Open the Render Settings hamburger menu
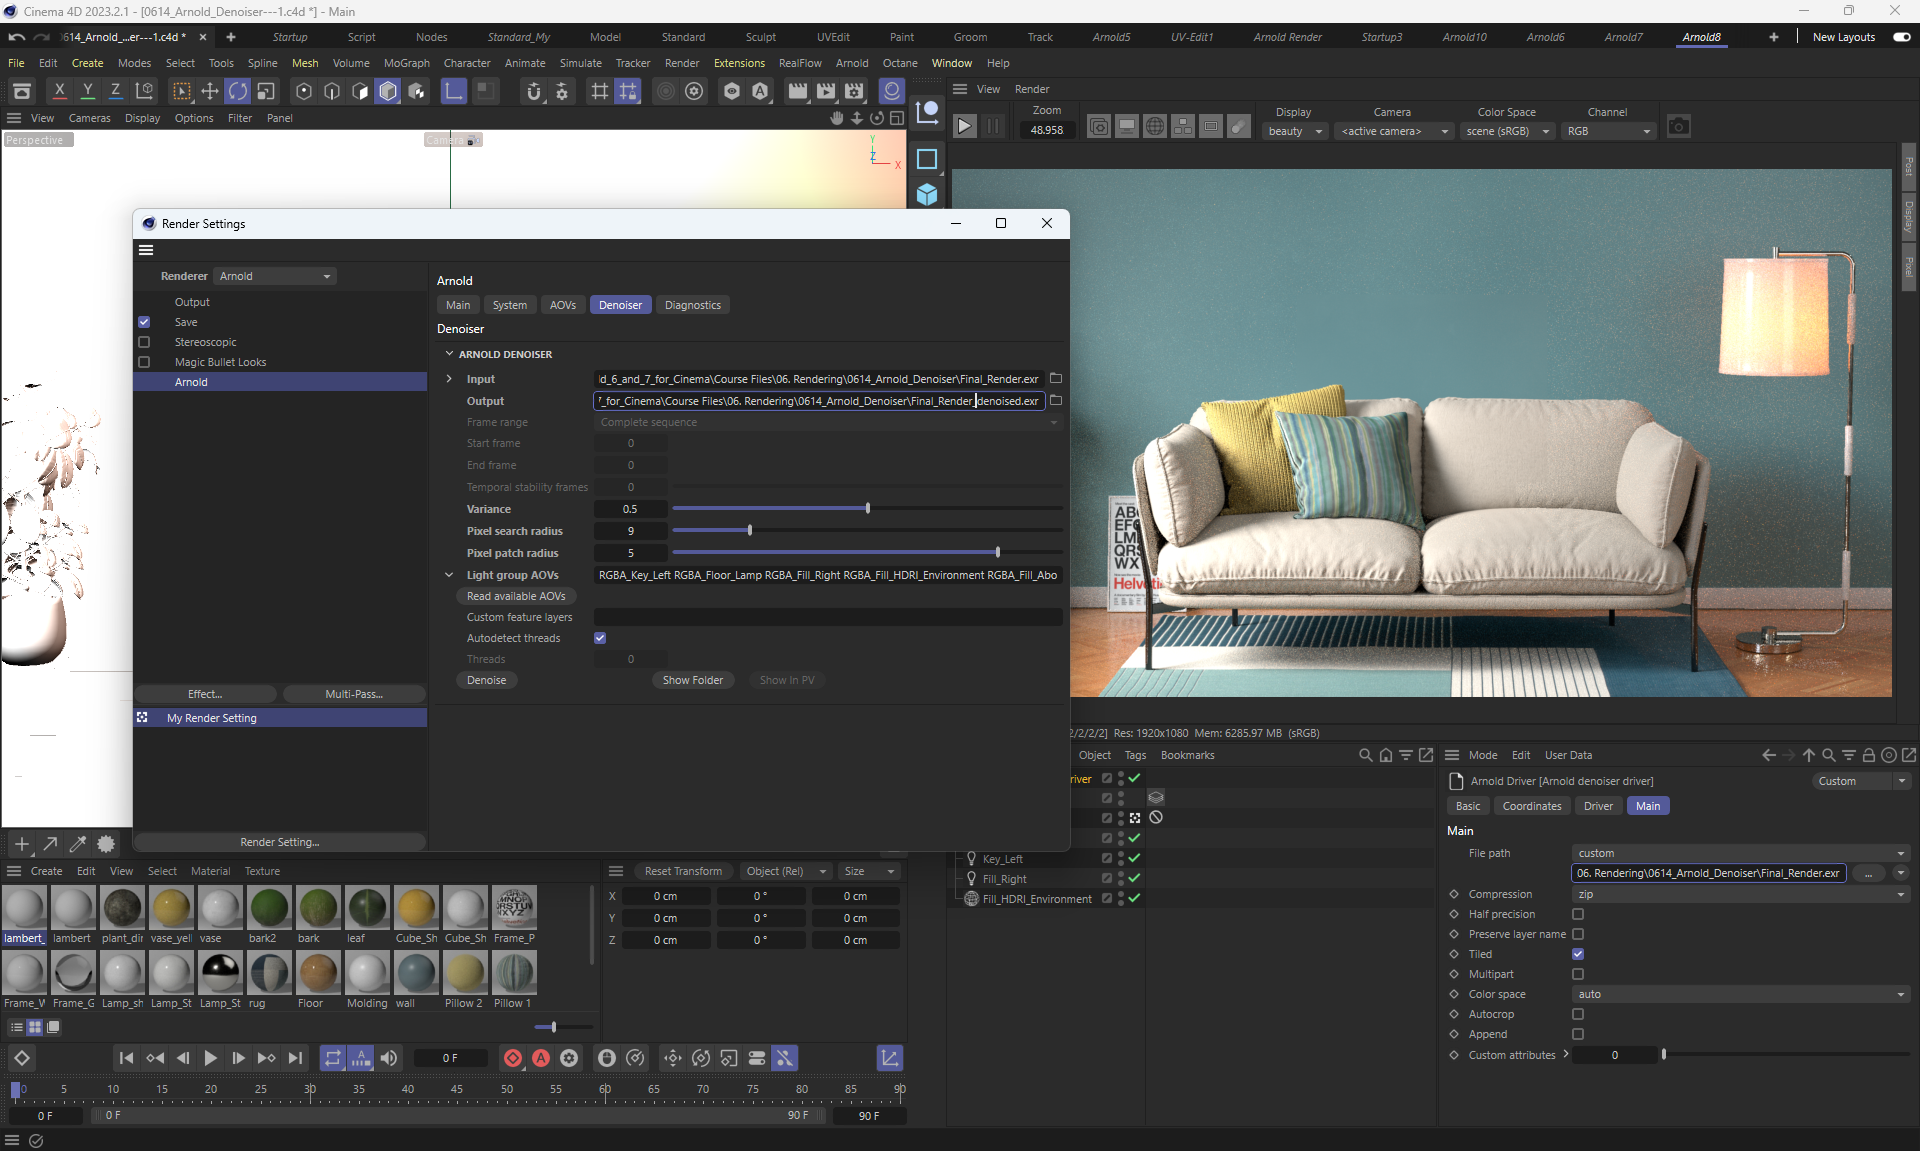 pyautogui.click(x=146, y=250)
